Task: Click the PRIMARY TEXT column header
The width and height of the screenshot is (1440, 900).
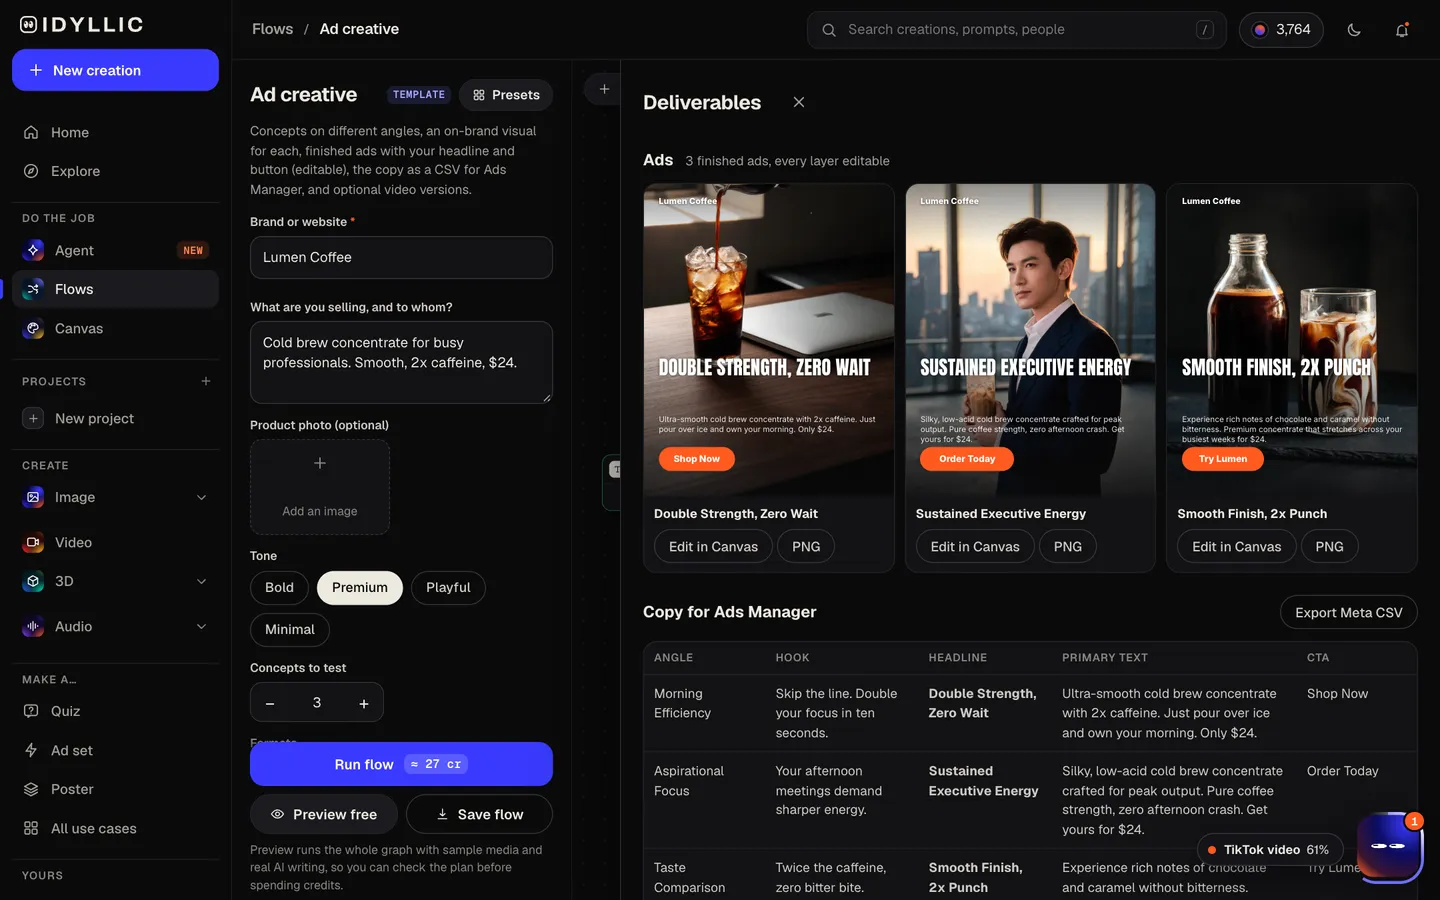Action: (1105, 657)
